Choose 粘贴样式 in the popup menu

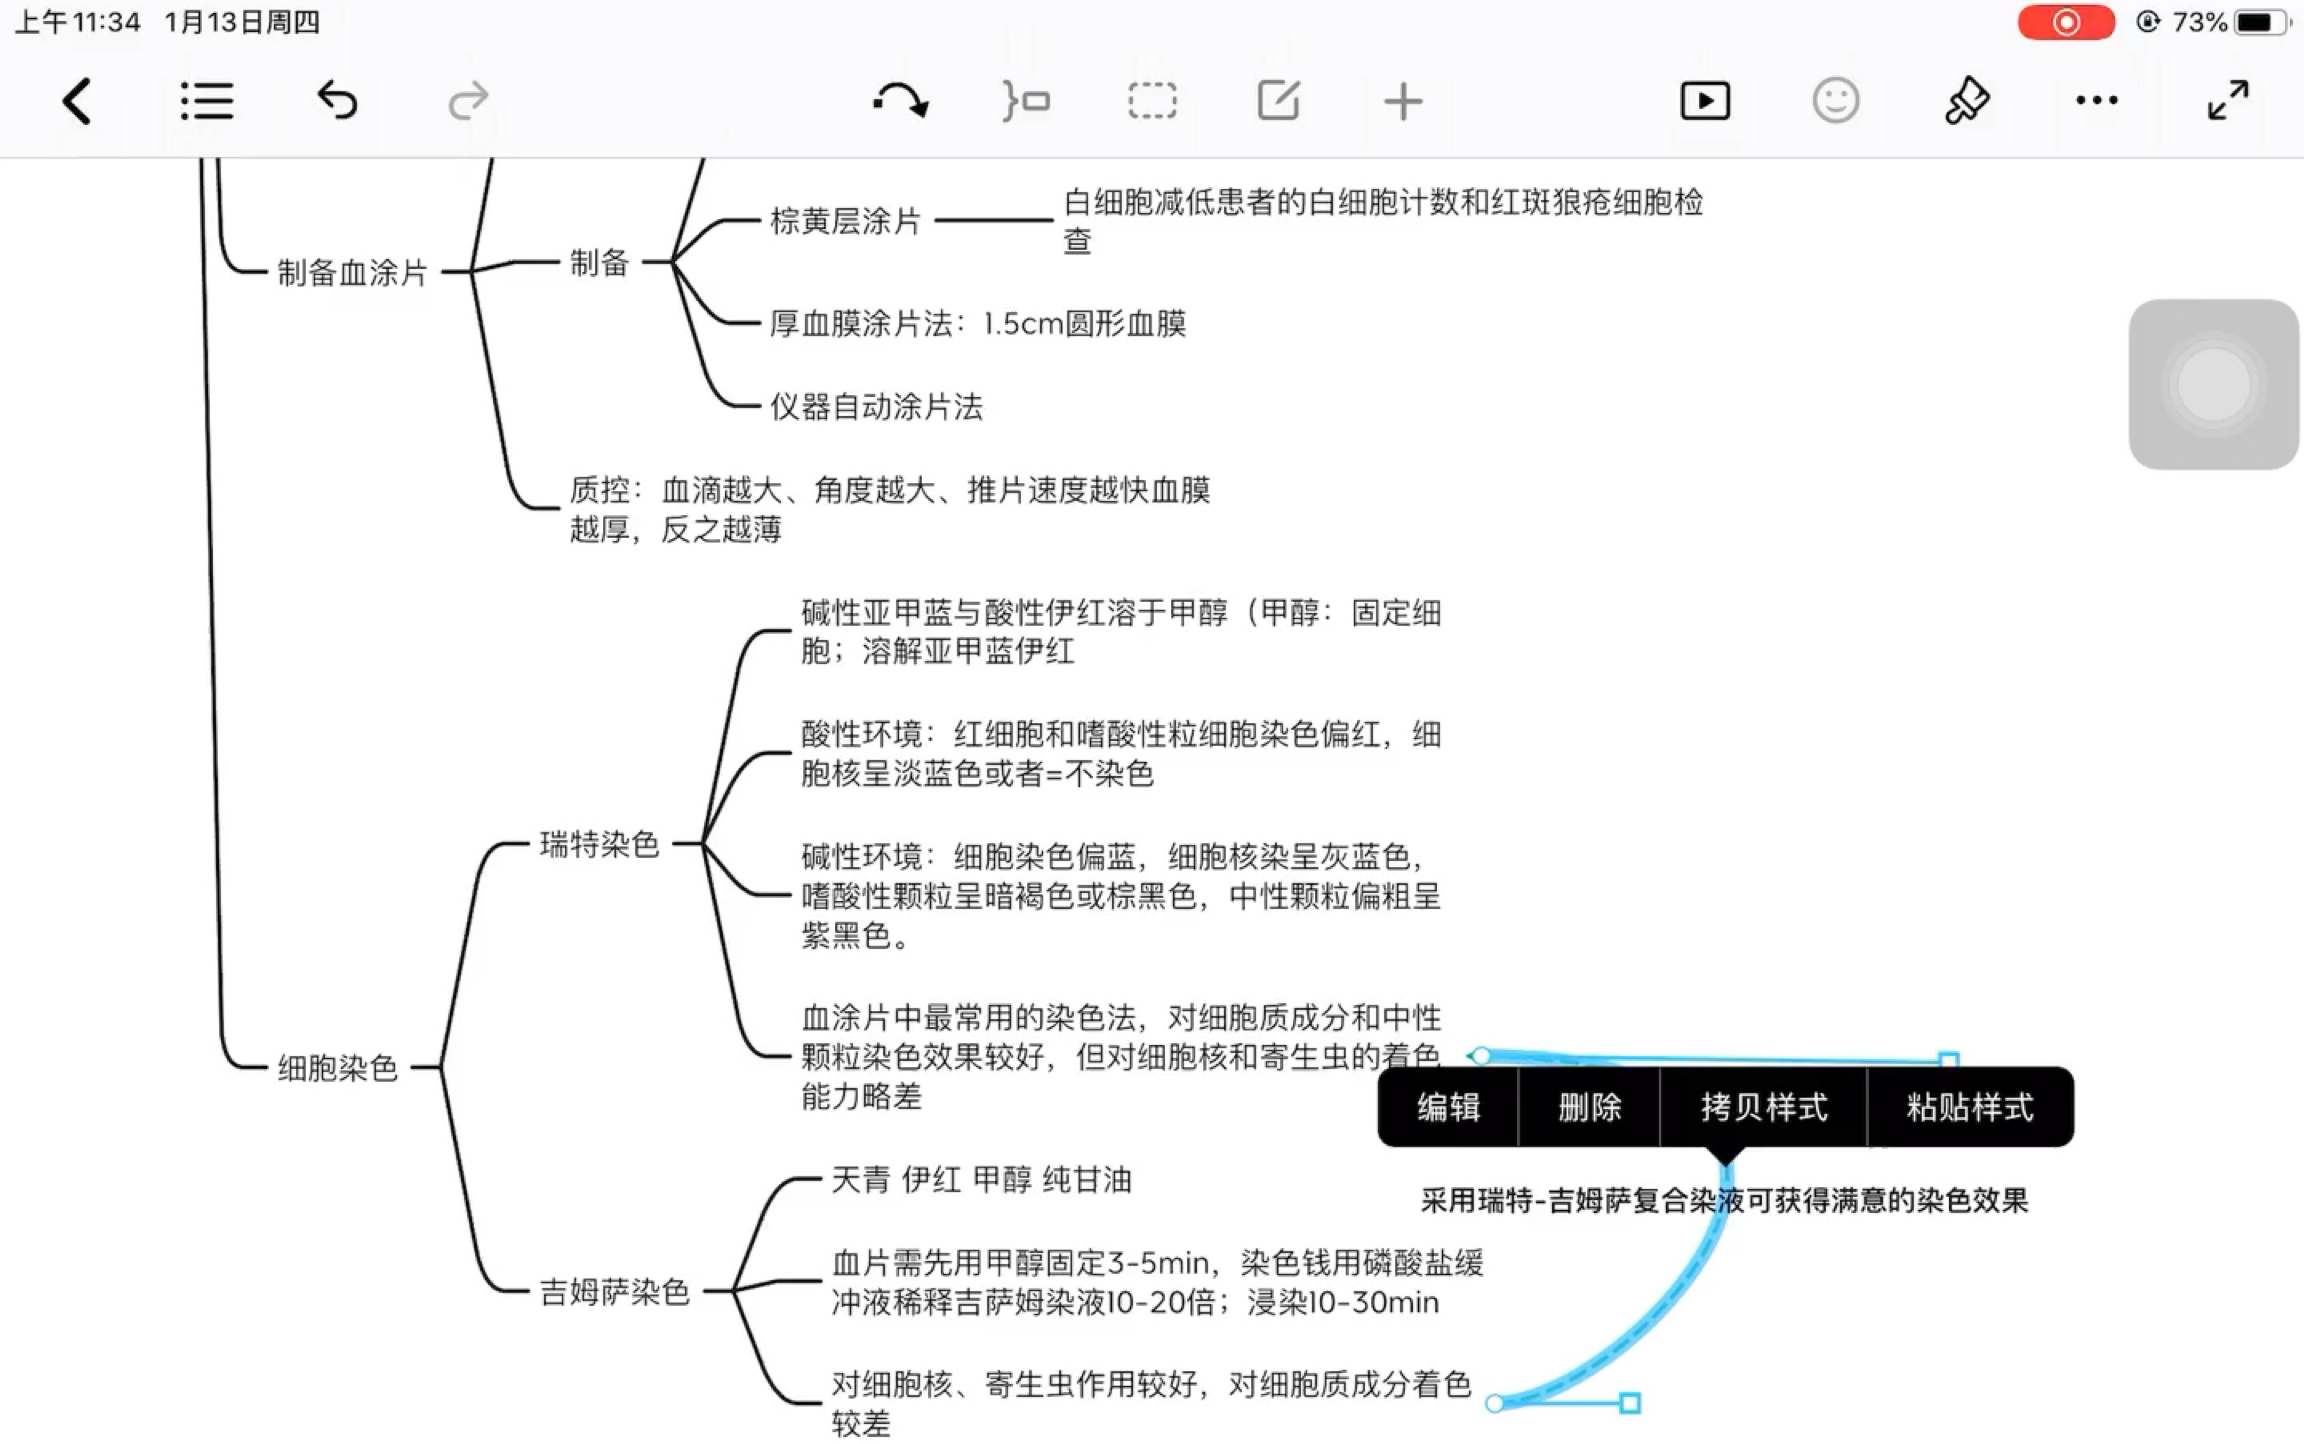[x=1970, y=1107]
